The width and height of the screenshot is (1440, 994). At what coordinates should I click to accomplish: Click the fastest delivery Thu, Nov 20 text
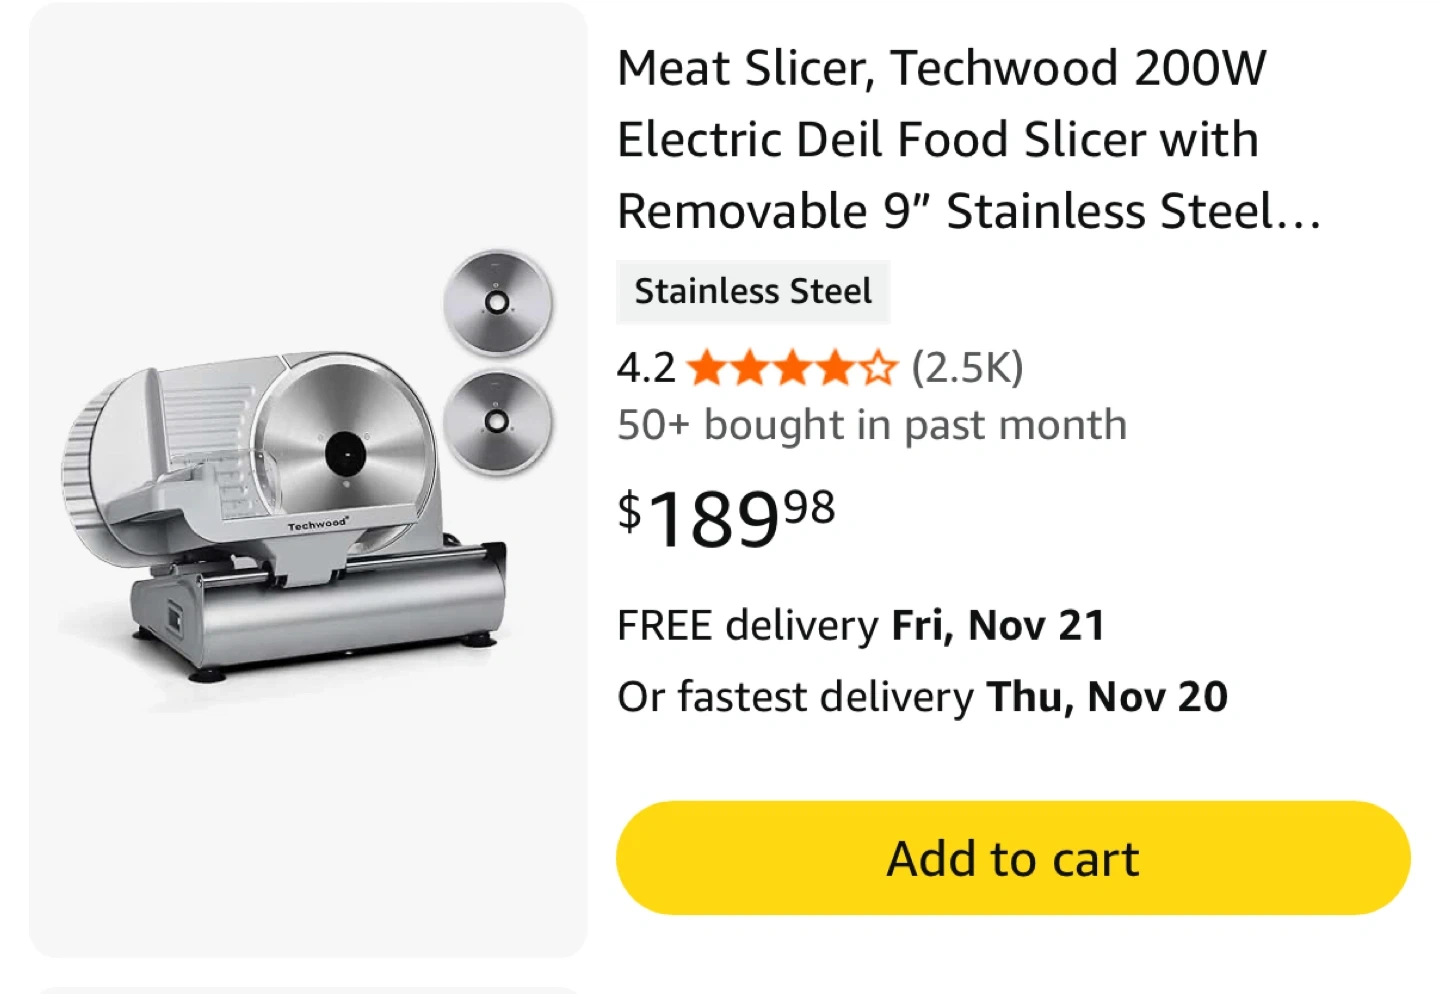(922, 697)
